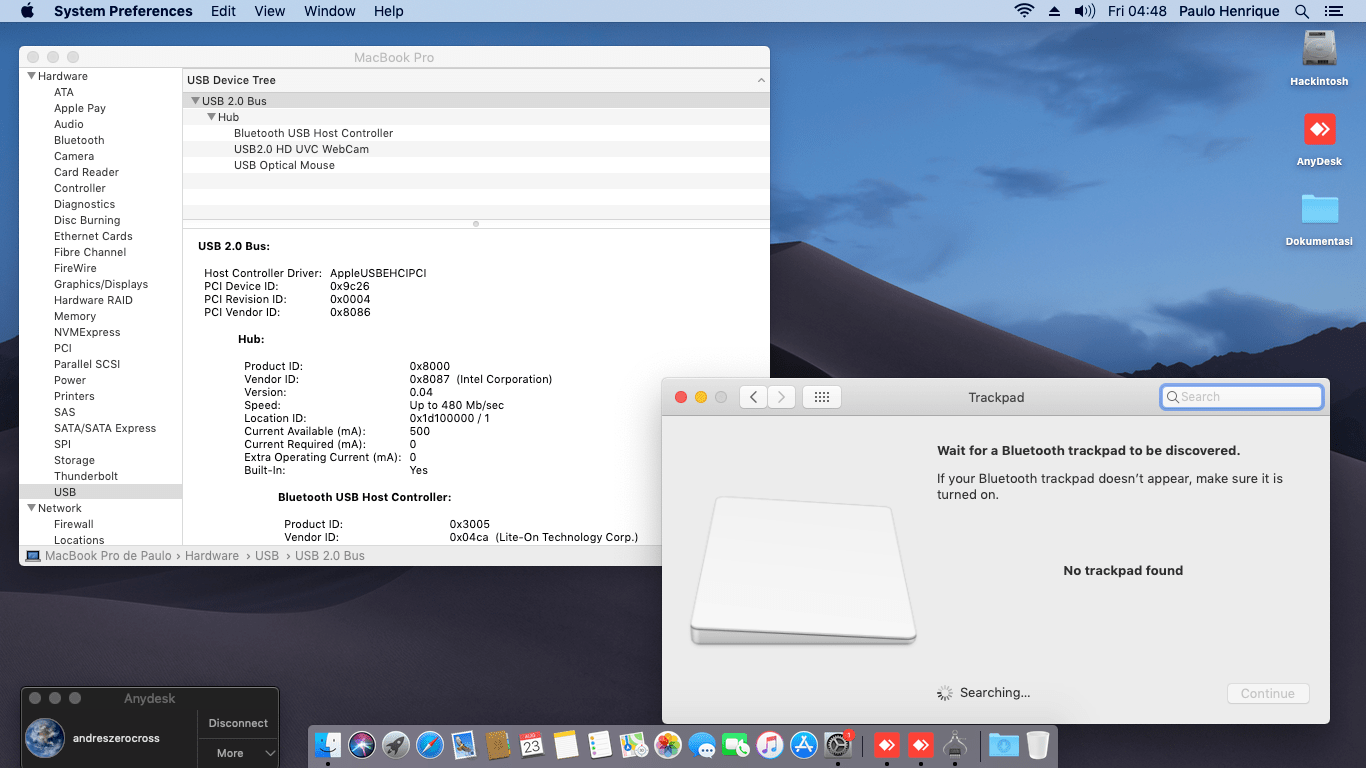Open Wi-Fi status menu
Image resolution: width=1366 pixels, height=768 pixels.
point(1024,11)
